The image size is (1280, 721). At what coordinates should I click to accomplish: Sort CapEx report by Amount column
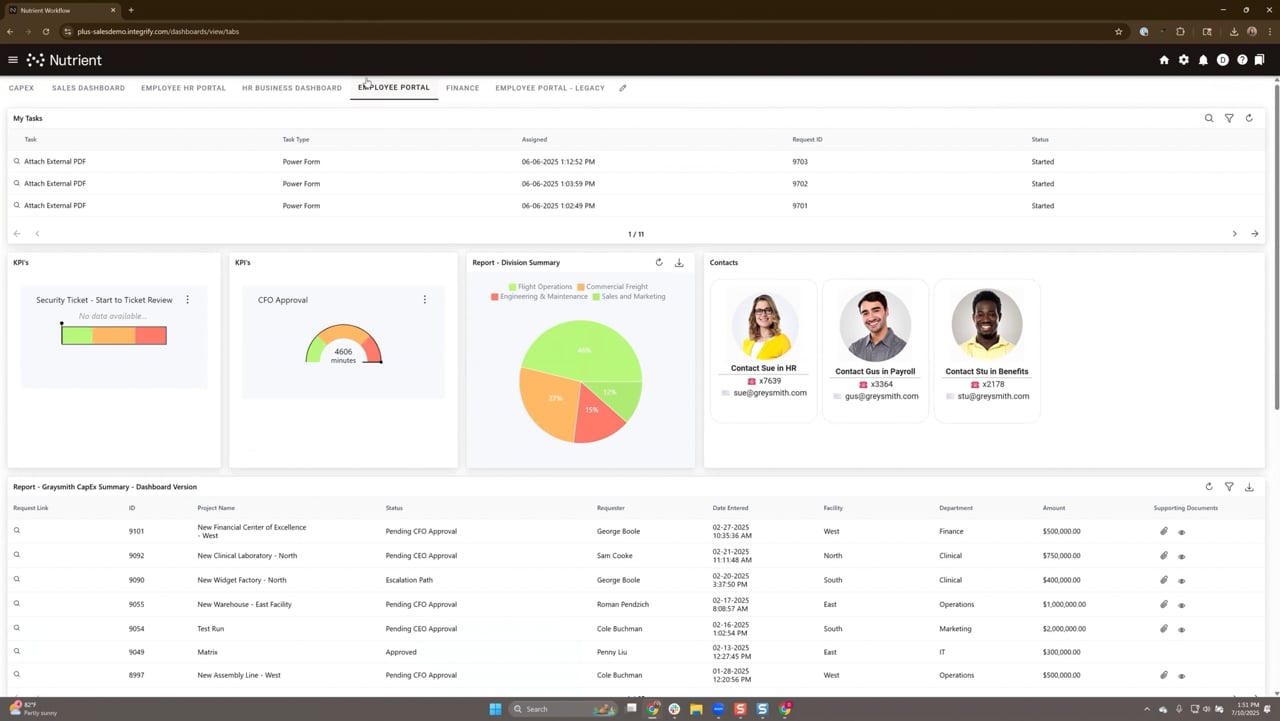1054,508
